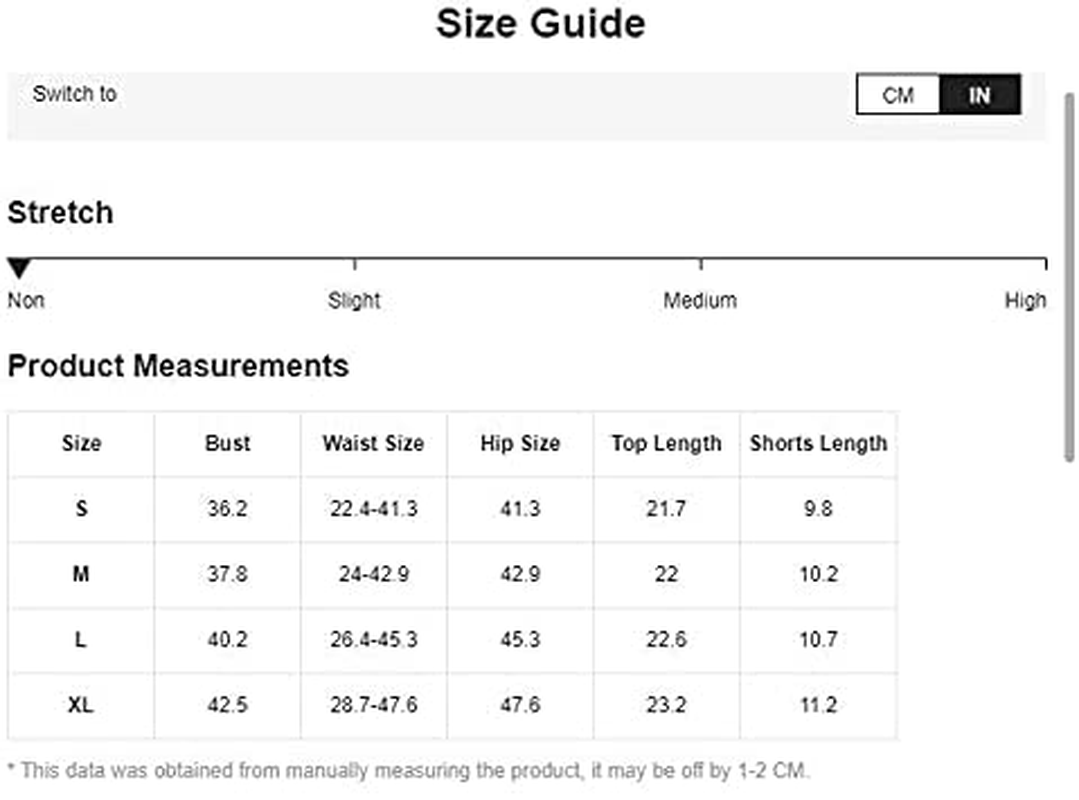Image resolution: width=1079 pixels, height=800 pixels.
Task: Switch units to CM
Action: 898,94
